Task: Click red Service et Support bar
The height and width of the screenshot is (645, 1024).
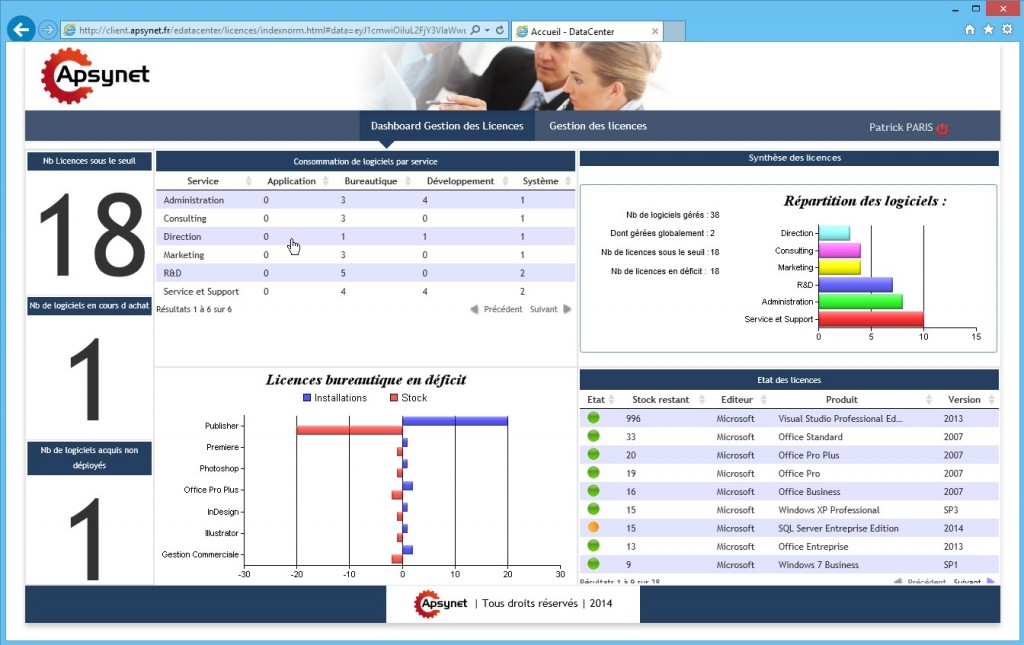Action: coord(870,320)
